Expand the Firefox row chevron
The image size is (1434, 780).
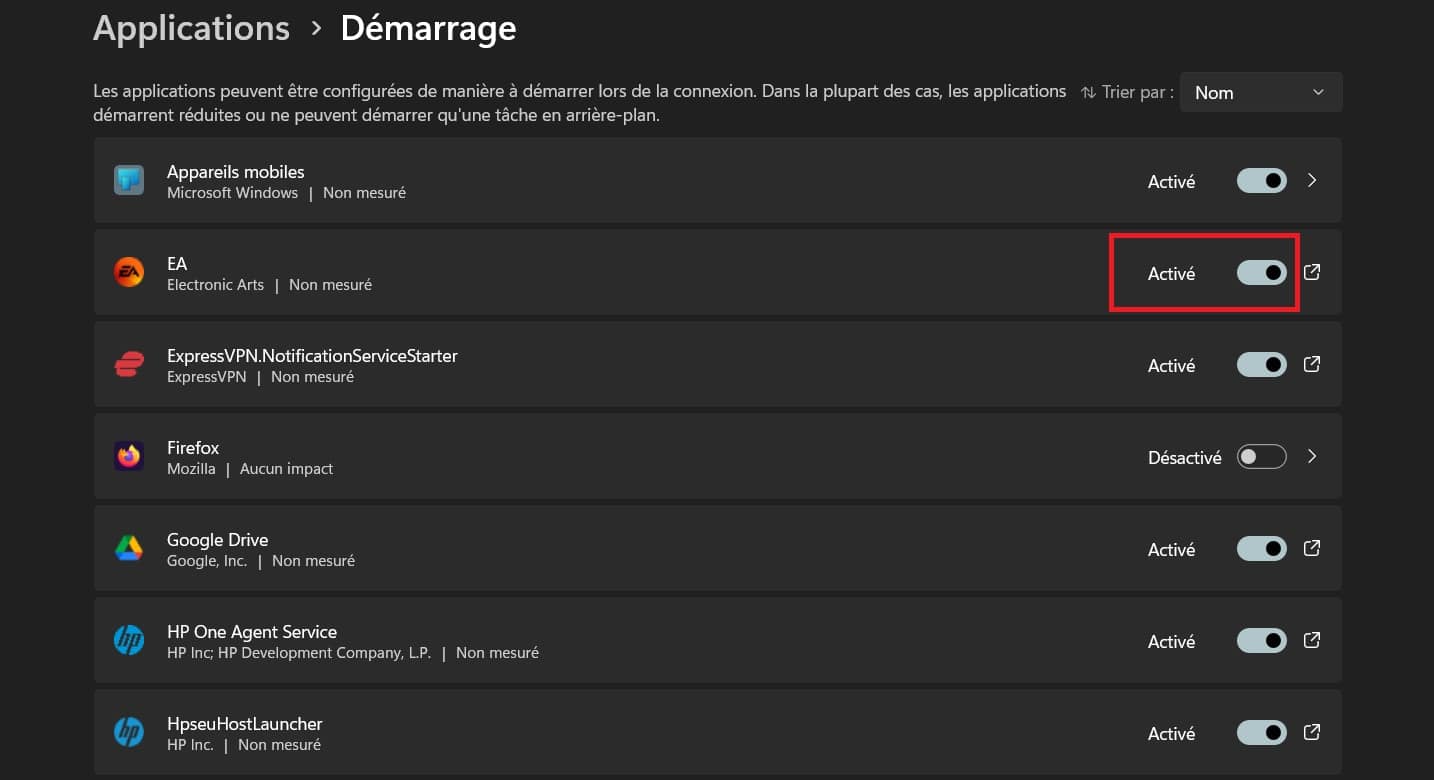[1312, 456]
